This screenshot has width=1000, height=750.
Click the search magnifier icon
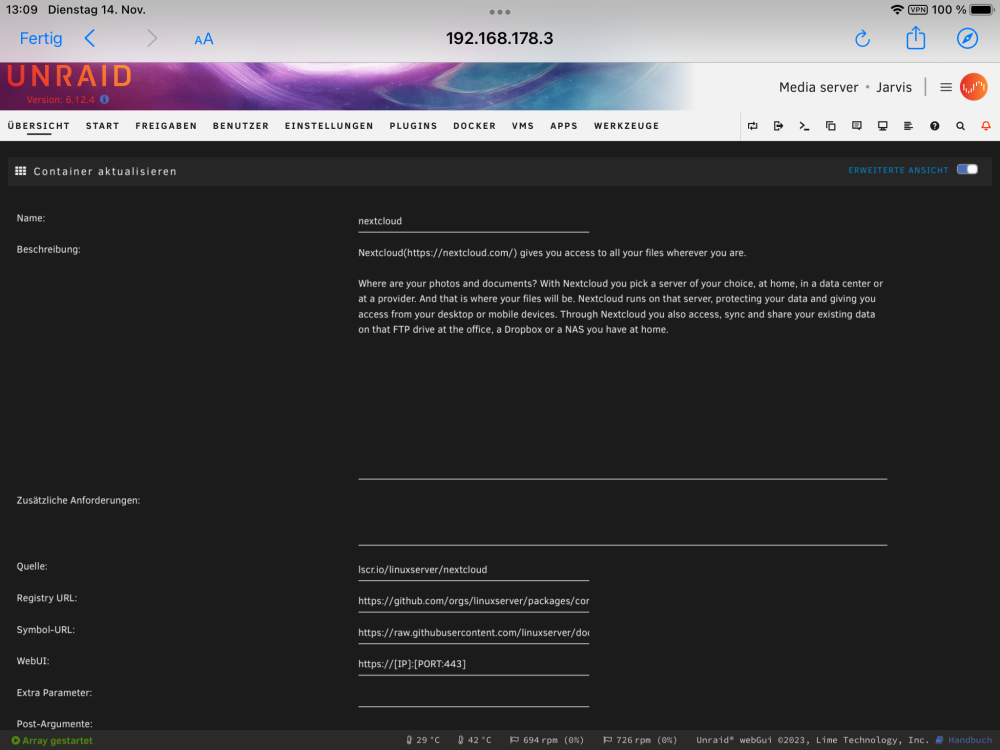[960, 126]
